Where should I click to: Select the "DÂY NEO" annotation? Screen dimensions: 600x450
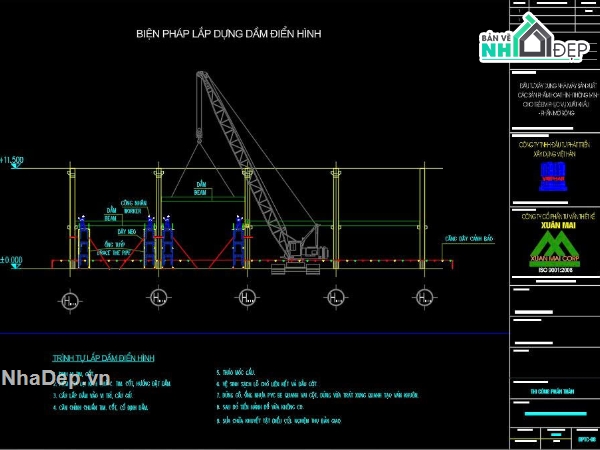point(127,232)
